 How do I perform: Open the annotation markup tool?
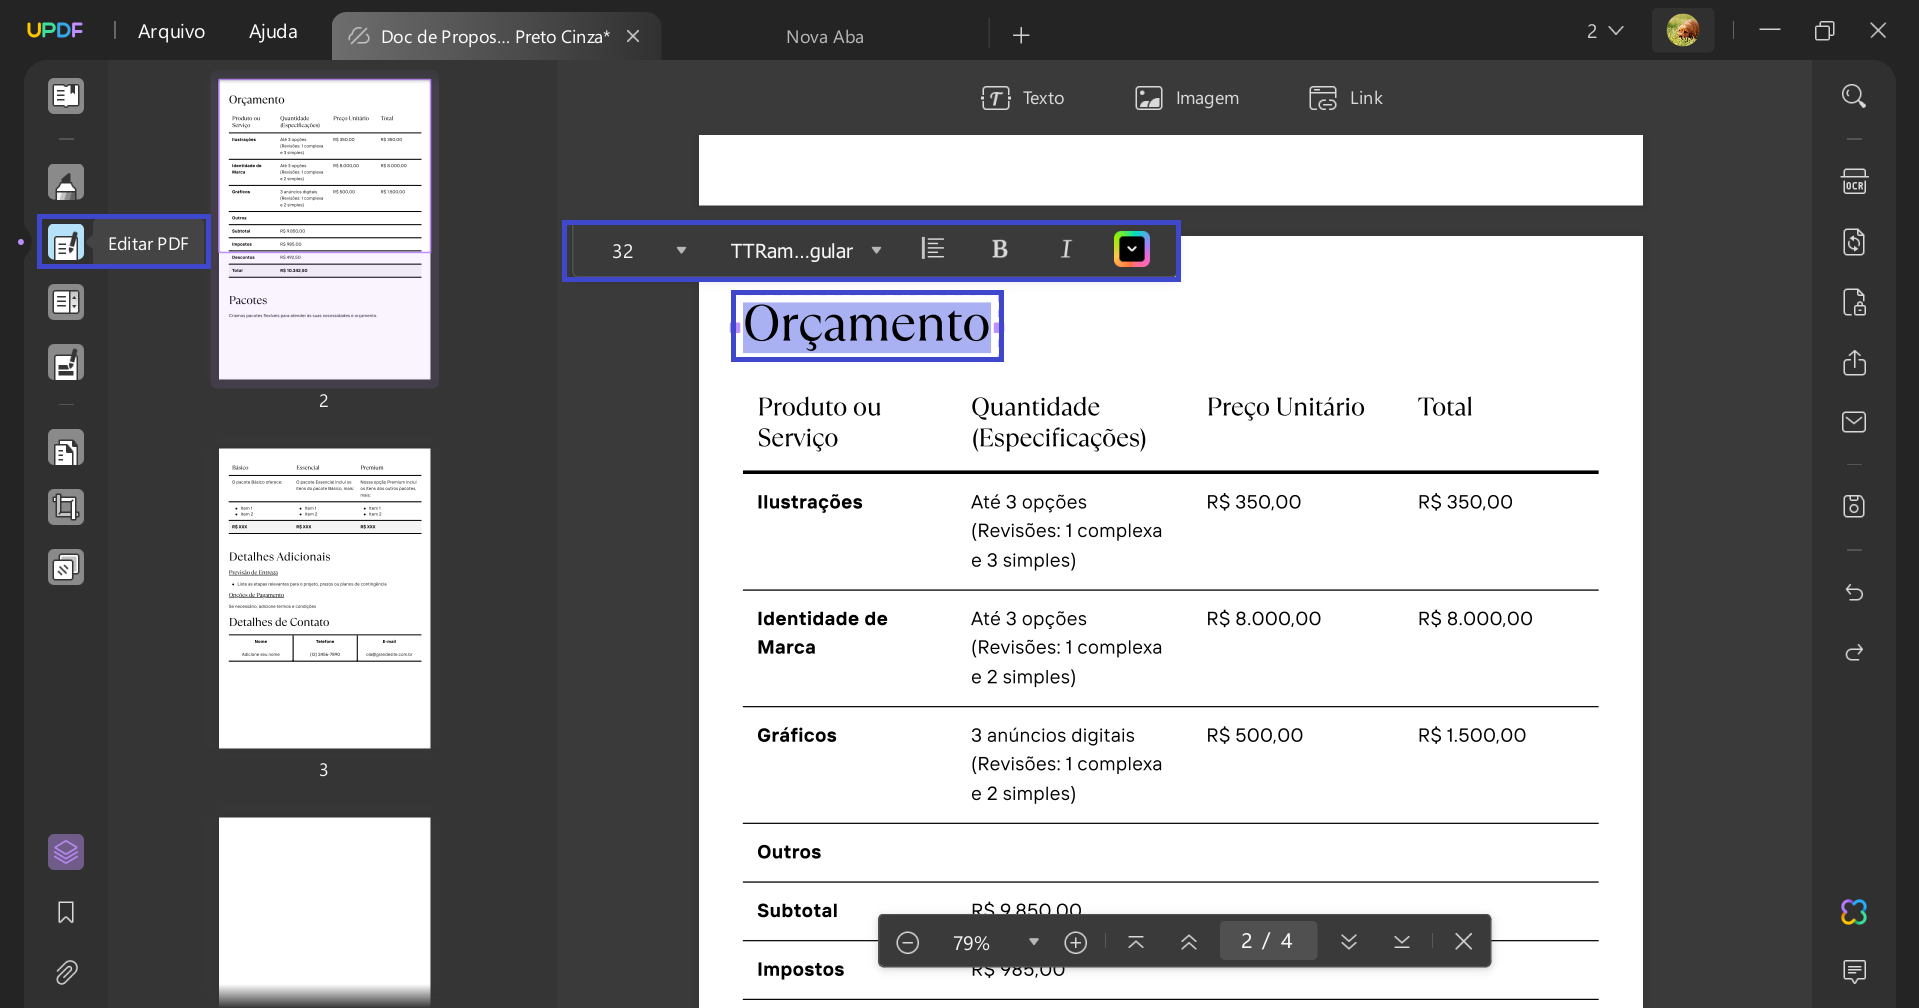pos(65,182)
